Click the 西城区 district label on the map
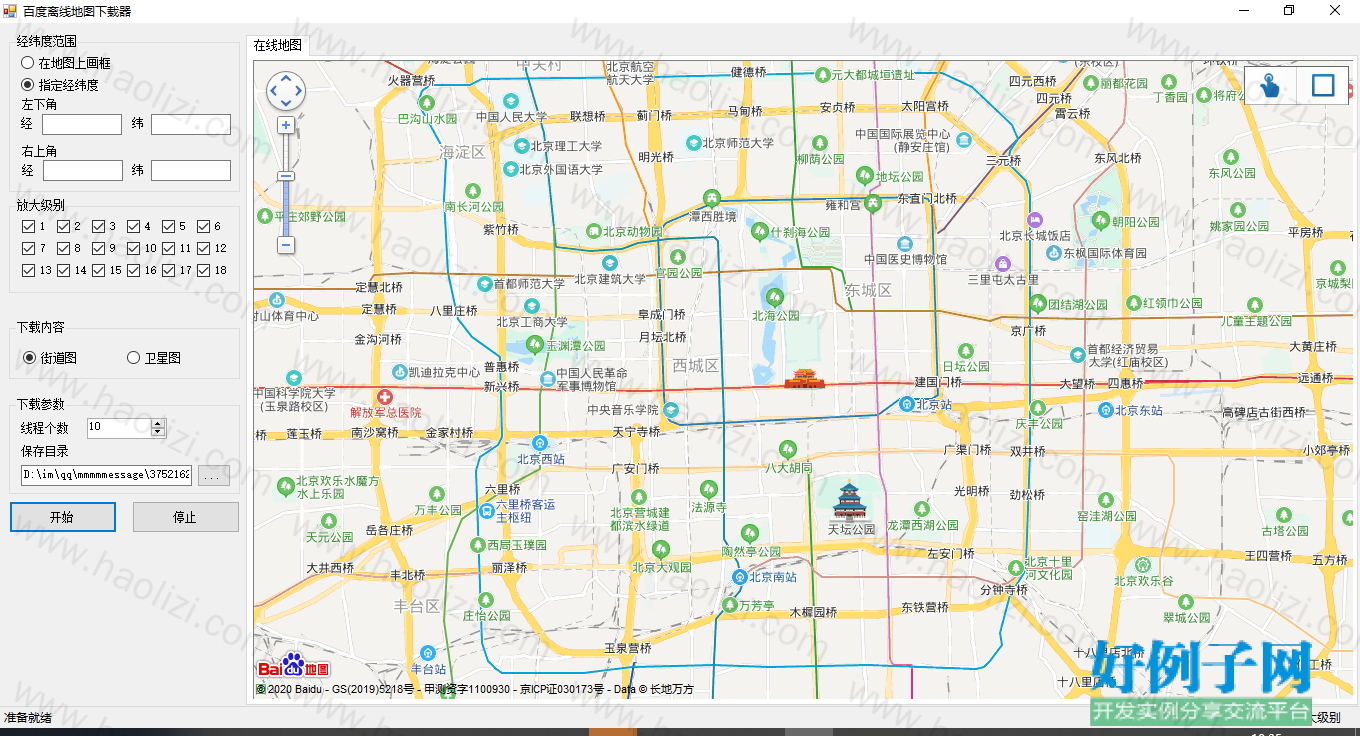The height and width of the screenshot is (736, 1360). [x=696, y=365]
